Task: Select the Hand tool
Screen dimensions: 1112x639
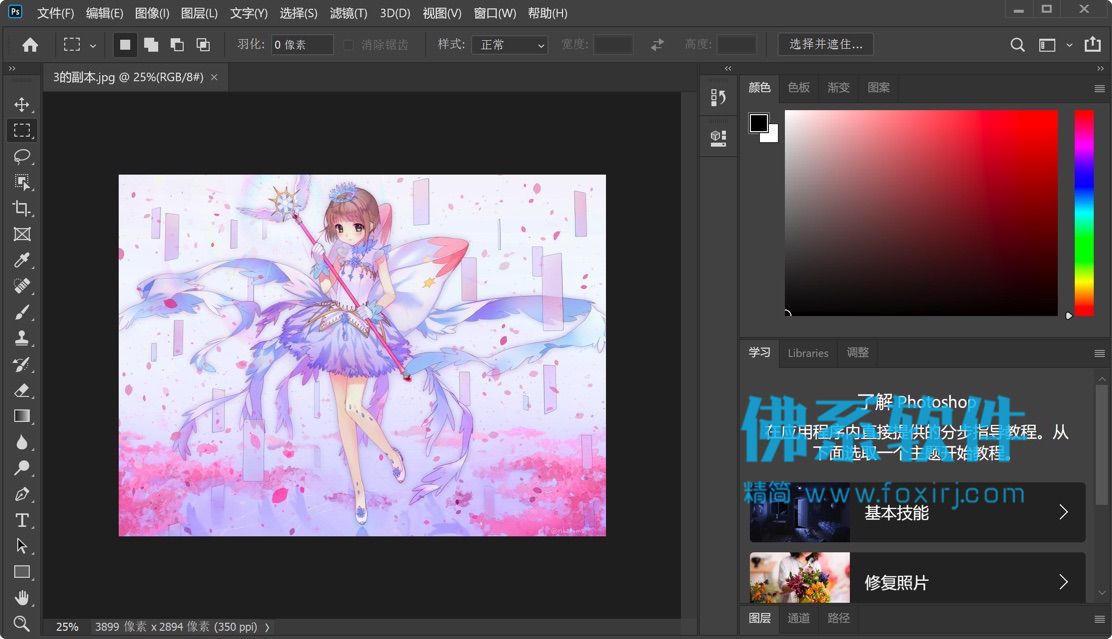Action: coord(22,598)
